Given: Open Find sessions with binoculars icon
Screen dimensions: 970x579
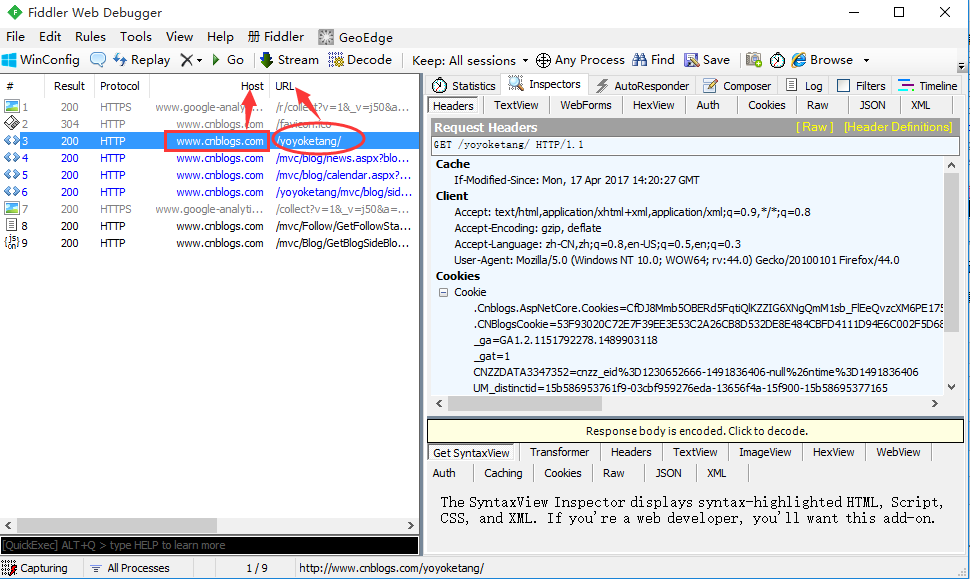Looking at the screenshot, I should coord(638,60).
